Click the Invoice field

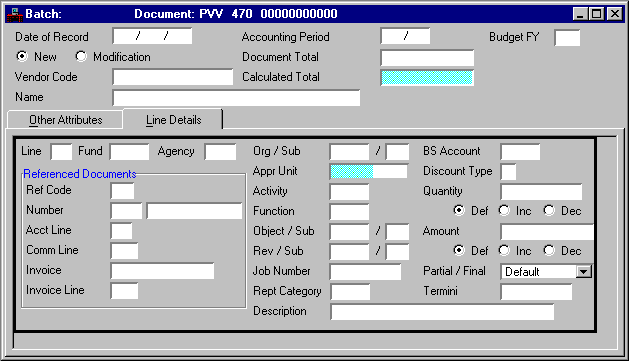point(162,271)
